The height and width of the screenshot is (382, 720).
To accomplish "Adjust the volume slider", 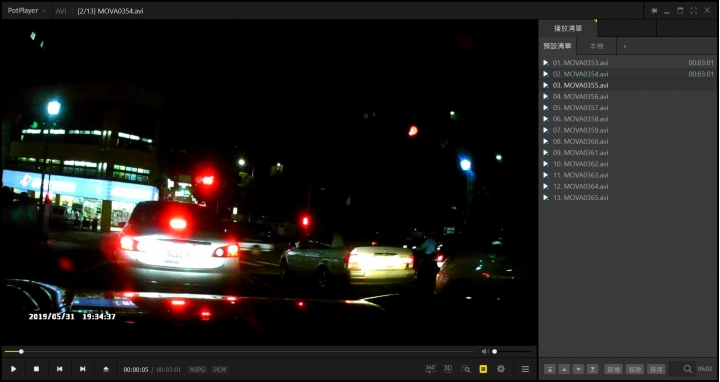I will pyautogui.click(x=512, y=352).
